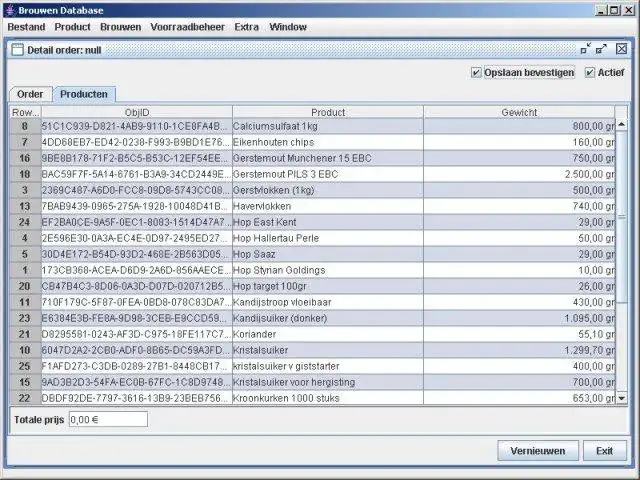640x480 pixels.
Task: Click the 55,10 gr weight cell
Action: pos(519,334)
